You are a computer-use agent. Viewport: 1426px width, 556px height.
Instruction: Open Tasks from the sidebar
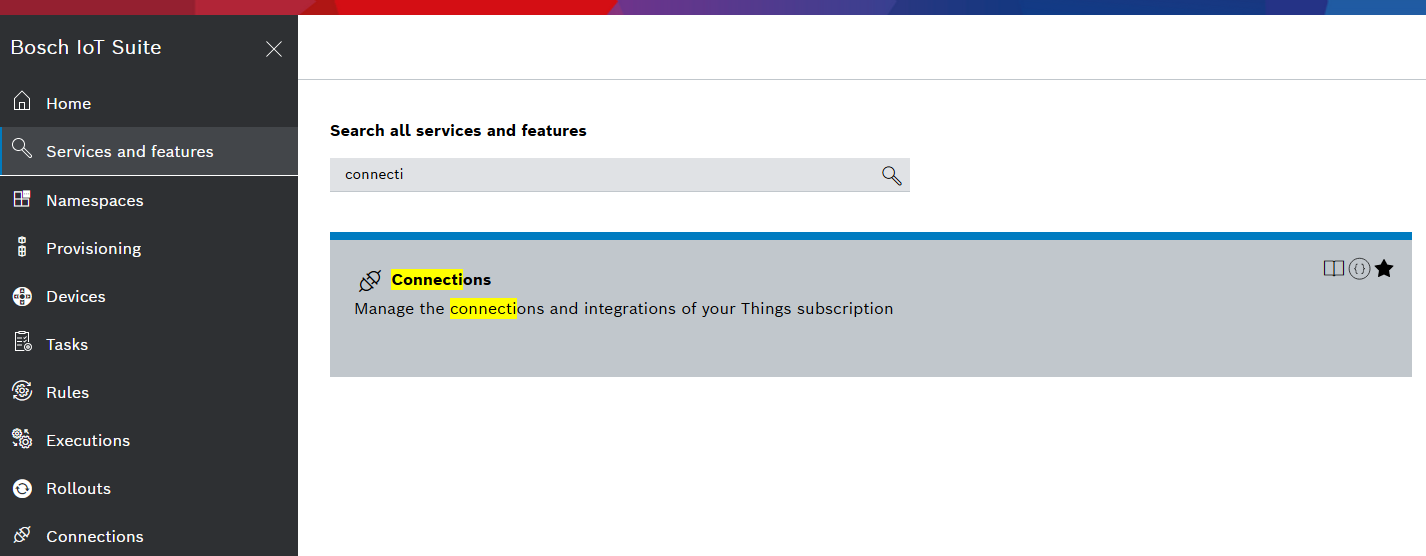pyautogui.click(x=149, y=344)
